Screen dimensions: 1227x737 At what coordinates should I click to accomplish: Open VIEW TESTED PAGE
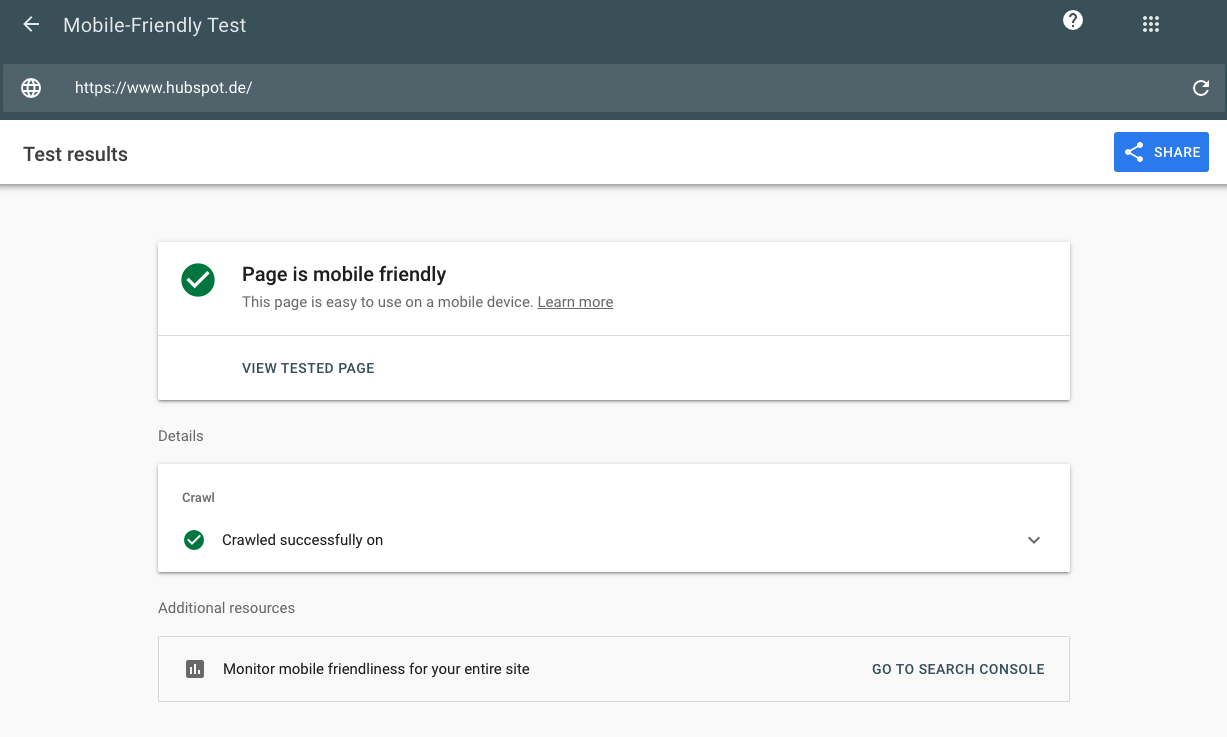tap(307, 368)
